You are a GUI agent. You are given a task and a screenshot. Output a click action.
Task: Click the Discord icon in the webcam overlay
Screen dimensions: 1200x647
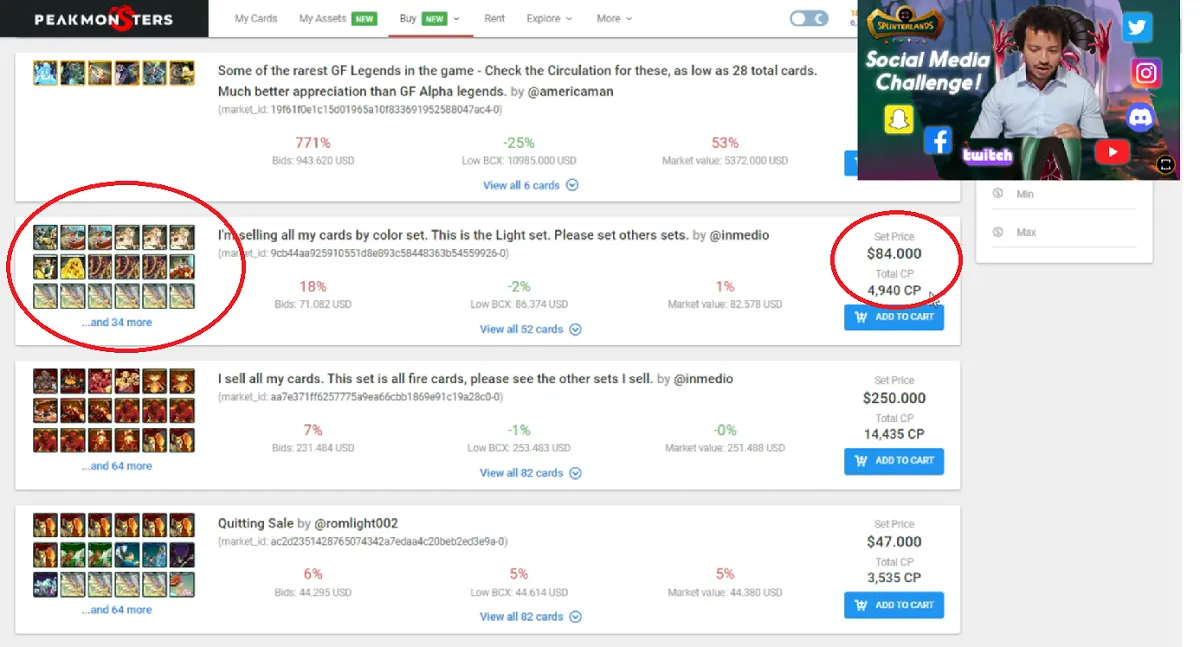pyautogui.click(x=1140, y=117)
